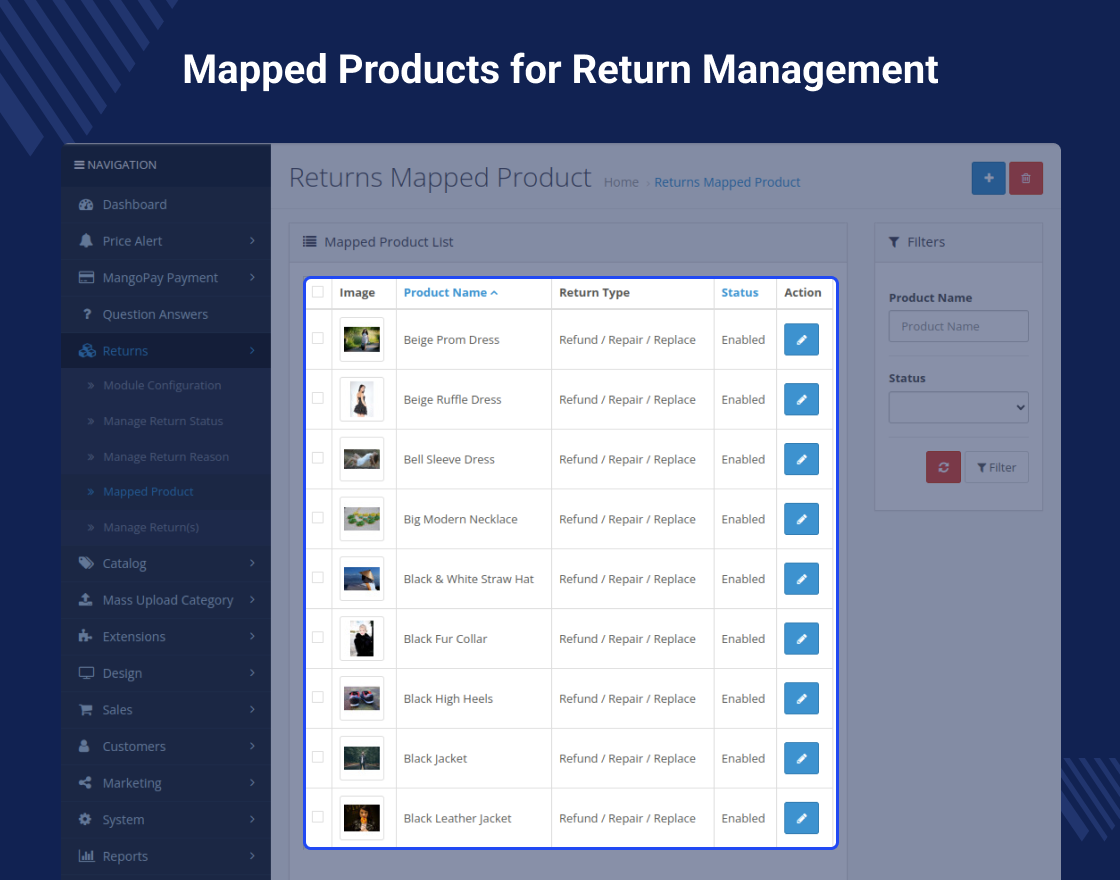Click the Filter button
1120x880 pixels.
pos(996,467)
